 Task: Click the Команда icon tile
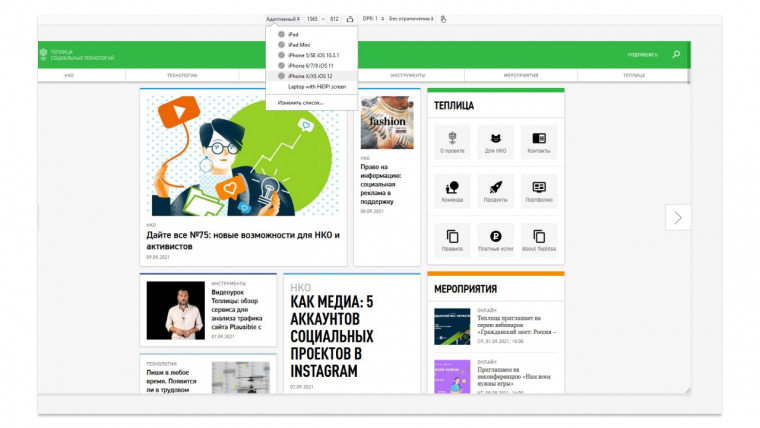[452, 188]
